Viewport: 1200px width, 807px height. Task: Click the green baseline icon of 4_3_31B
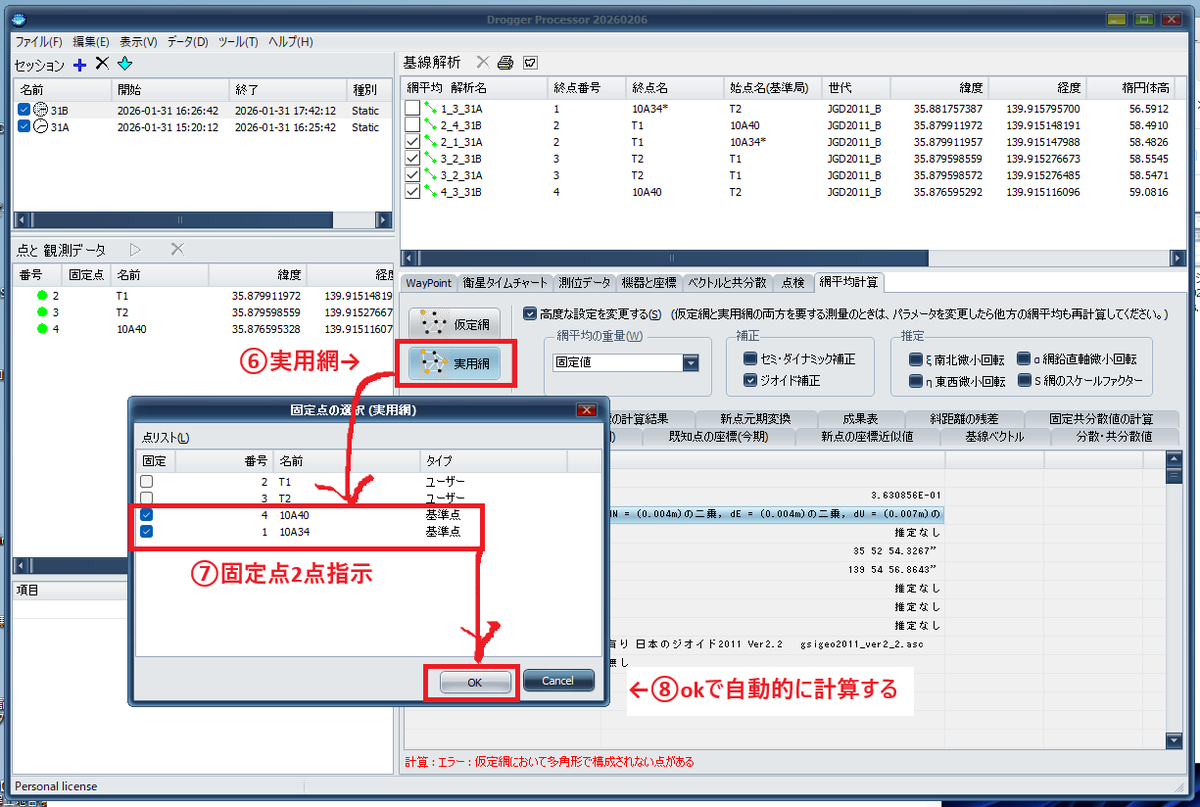point(432,192)
